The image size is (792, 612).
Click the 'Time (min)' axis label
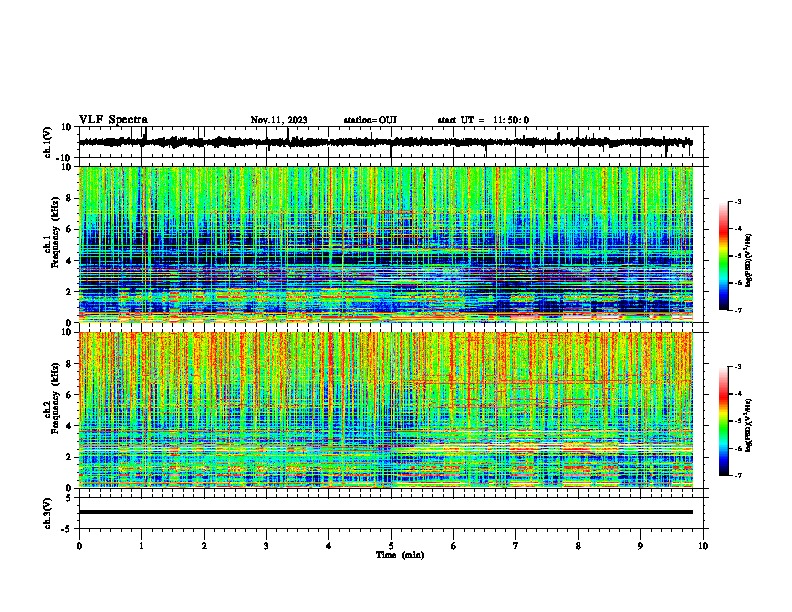click(400, 555)
